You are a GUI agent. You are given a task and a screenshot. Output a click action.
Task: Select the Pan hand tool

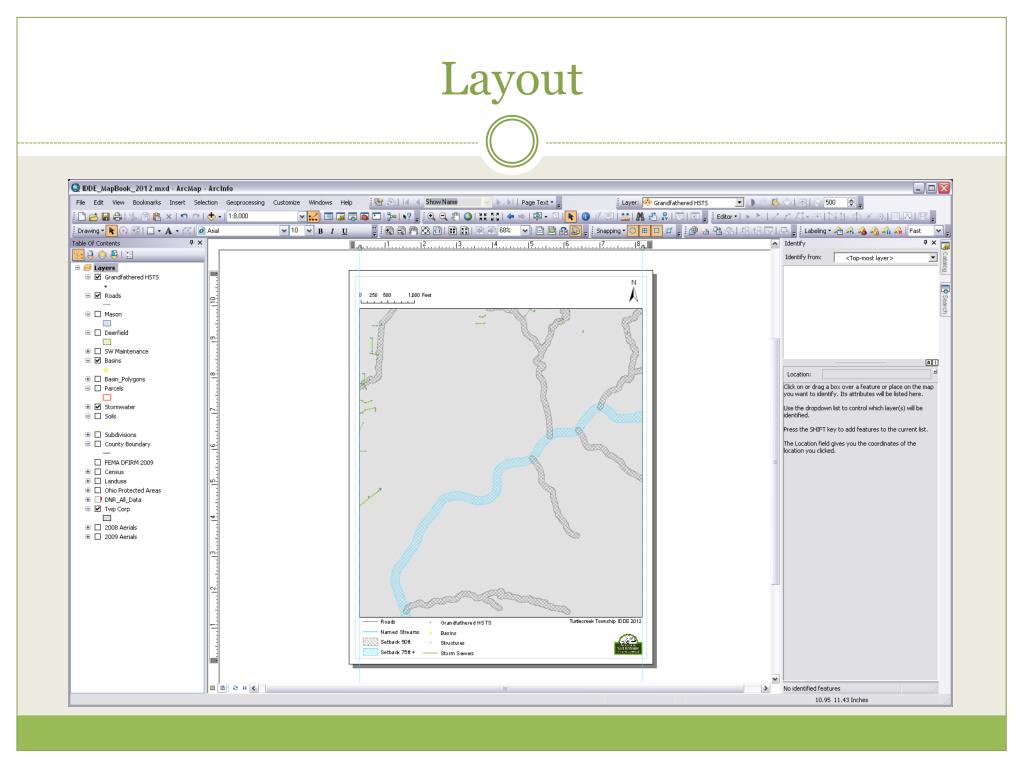coord(456,217)
